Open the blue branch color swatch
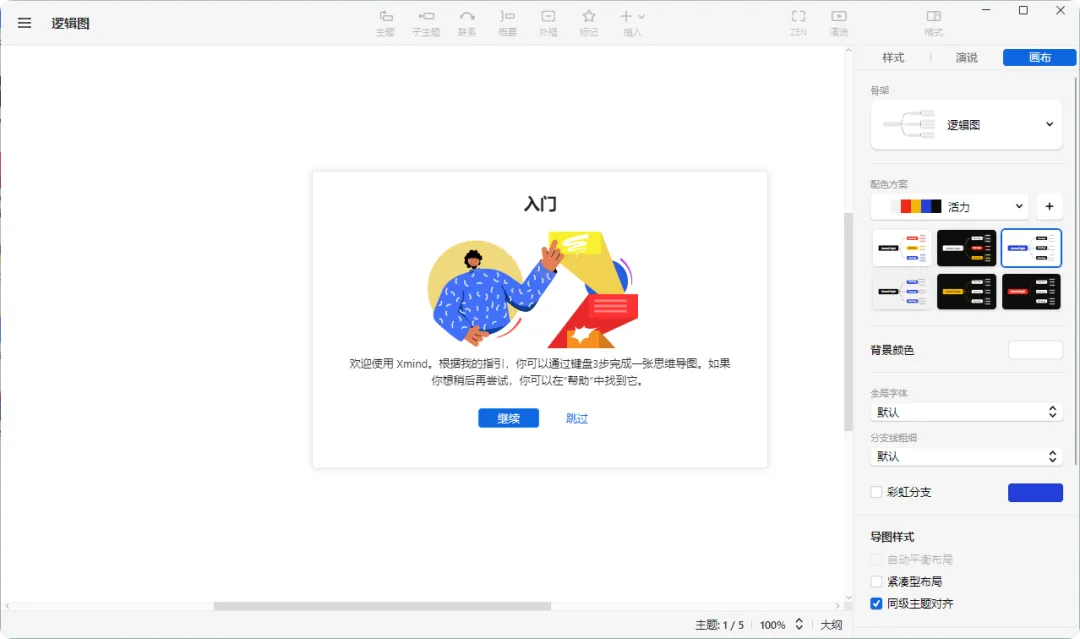 (x=1035, y=492)
